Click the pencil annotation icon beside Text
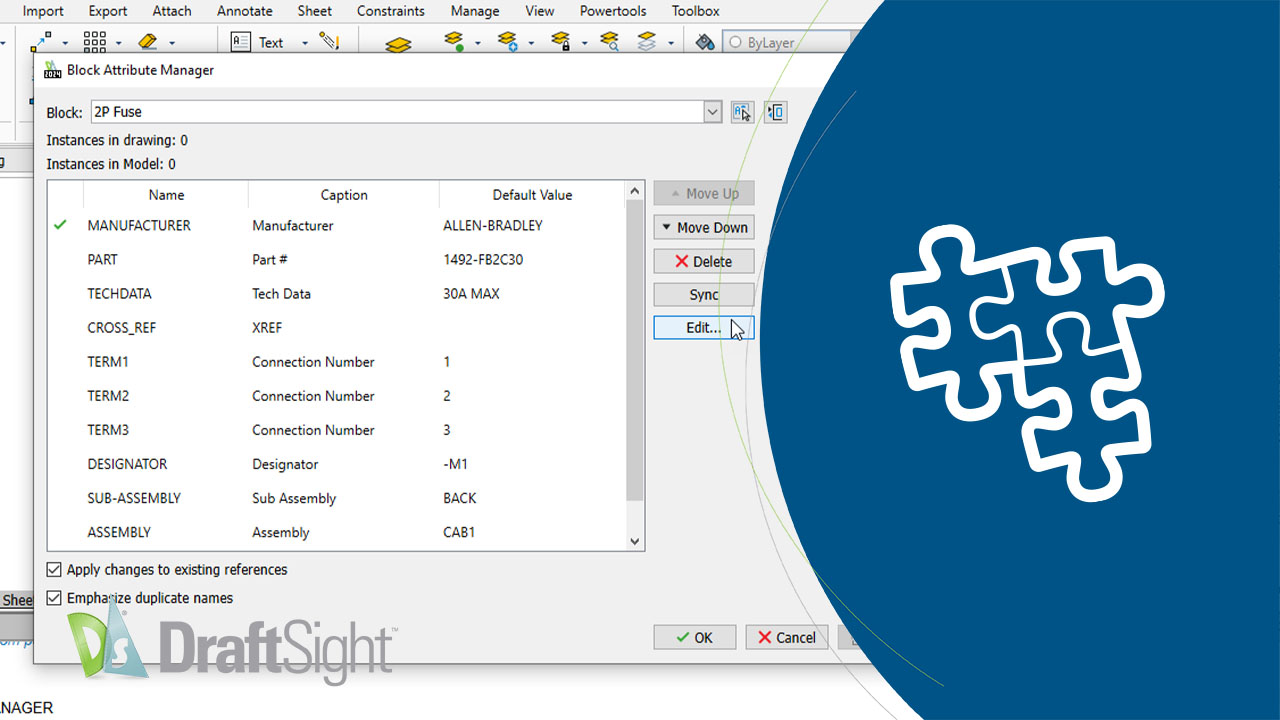The width and height of the screenshot is (1280, 720). pyautogui.click(x=329, y=42)
